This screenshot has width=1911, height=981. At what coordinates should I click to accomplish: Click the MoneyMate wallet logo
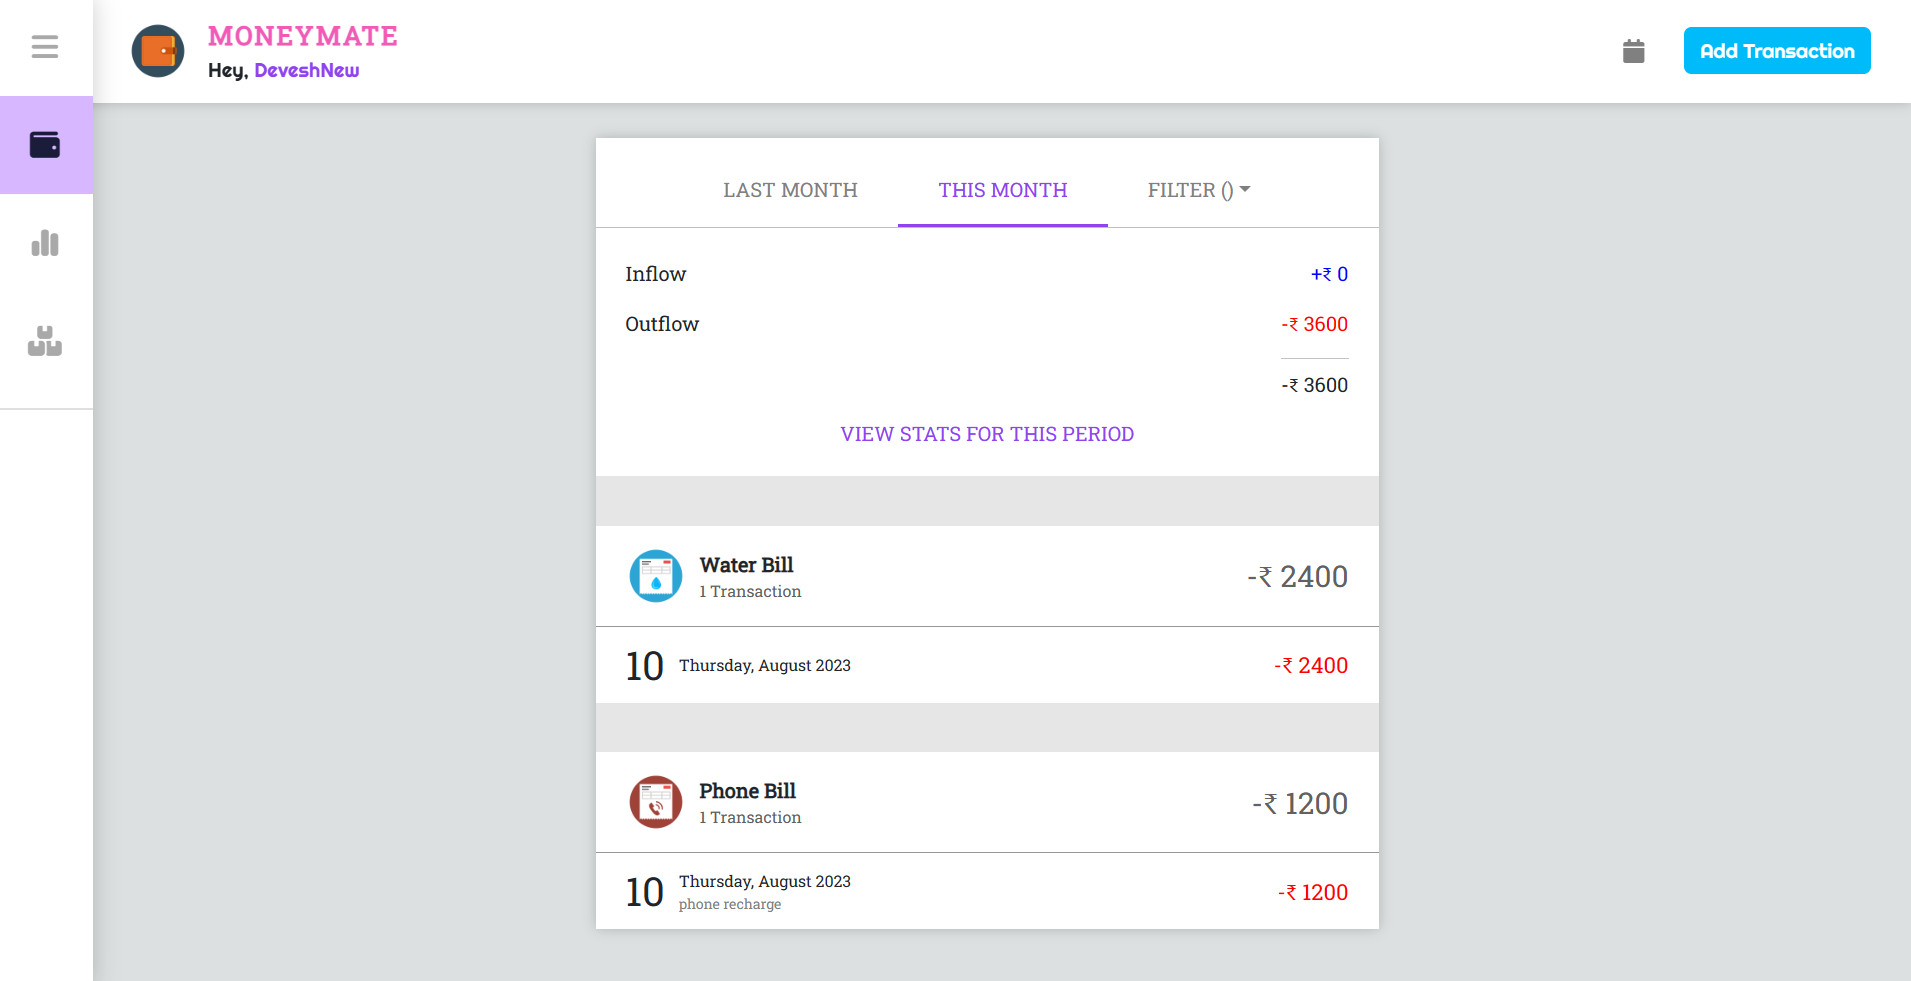(x=158, y=51)
